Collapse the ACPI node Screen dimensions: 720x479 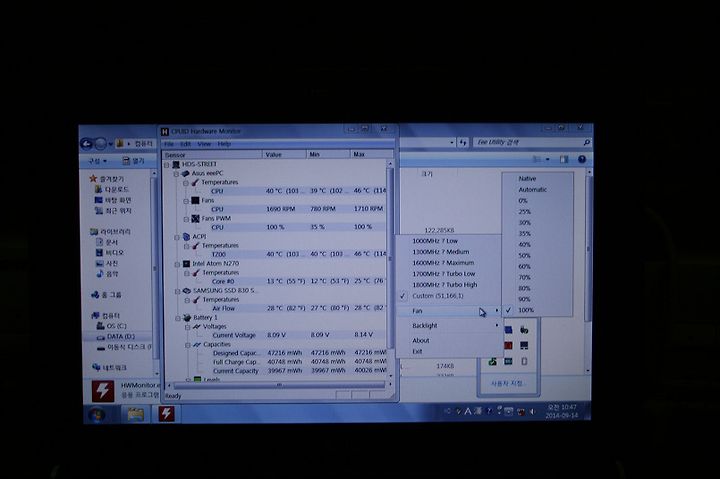click(177, 237)
